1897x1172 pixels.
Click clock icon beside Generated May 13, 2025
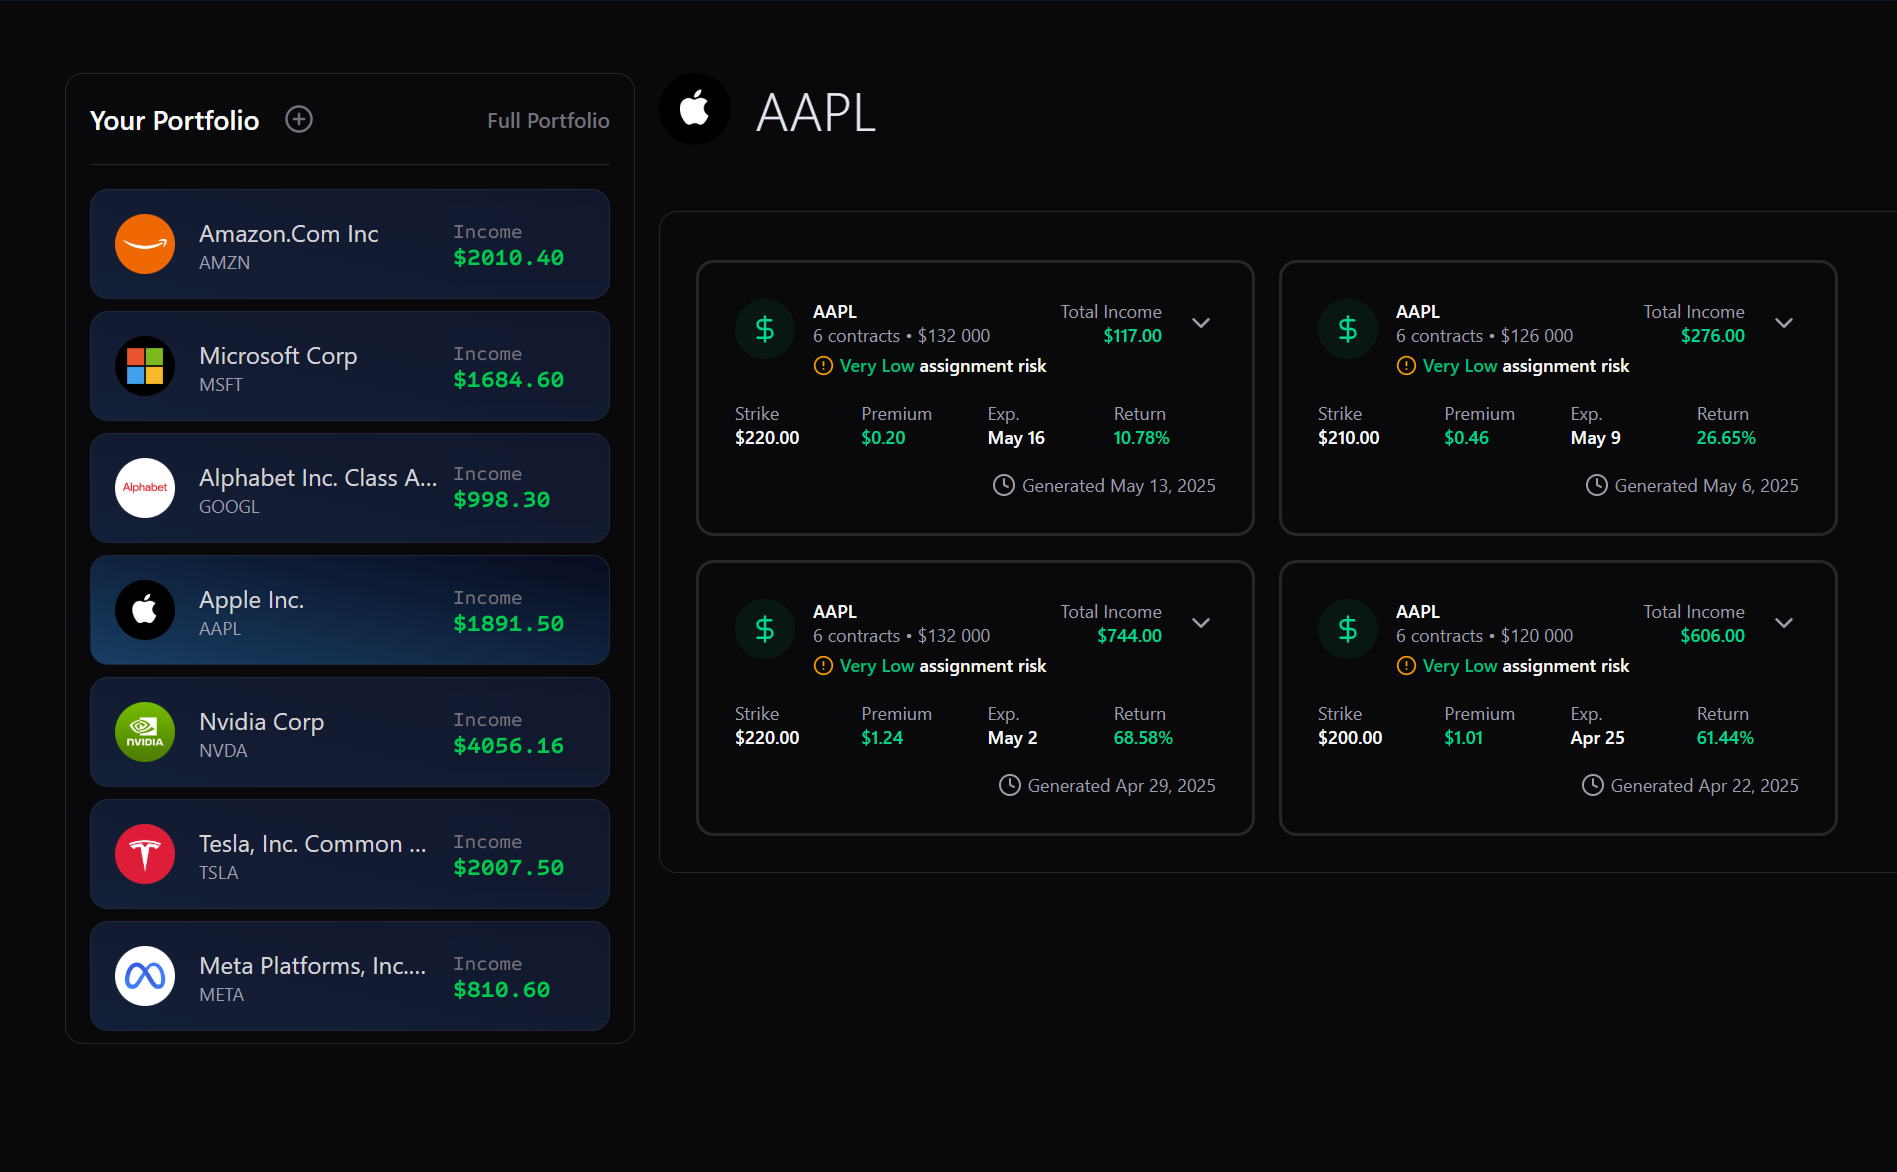(x=1003, y=486)
